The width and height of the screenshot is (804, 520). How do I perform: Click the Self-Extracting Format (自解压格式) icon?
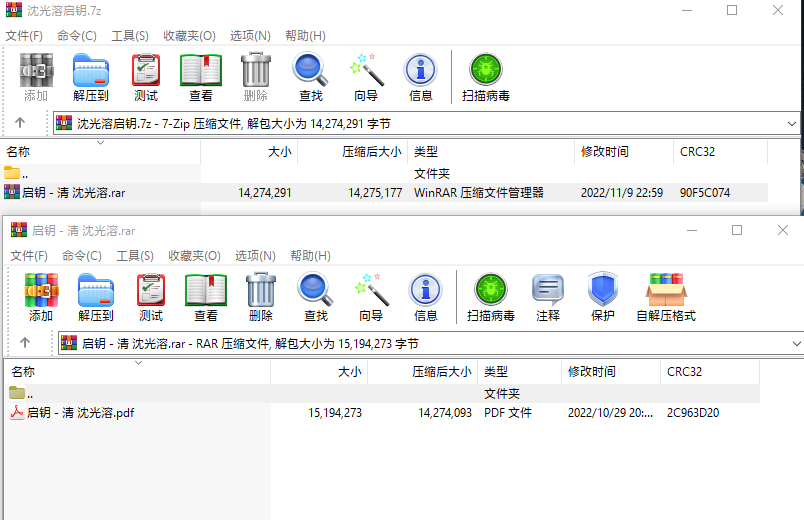665,298
